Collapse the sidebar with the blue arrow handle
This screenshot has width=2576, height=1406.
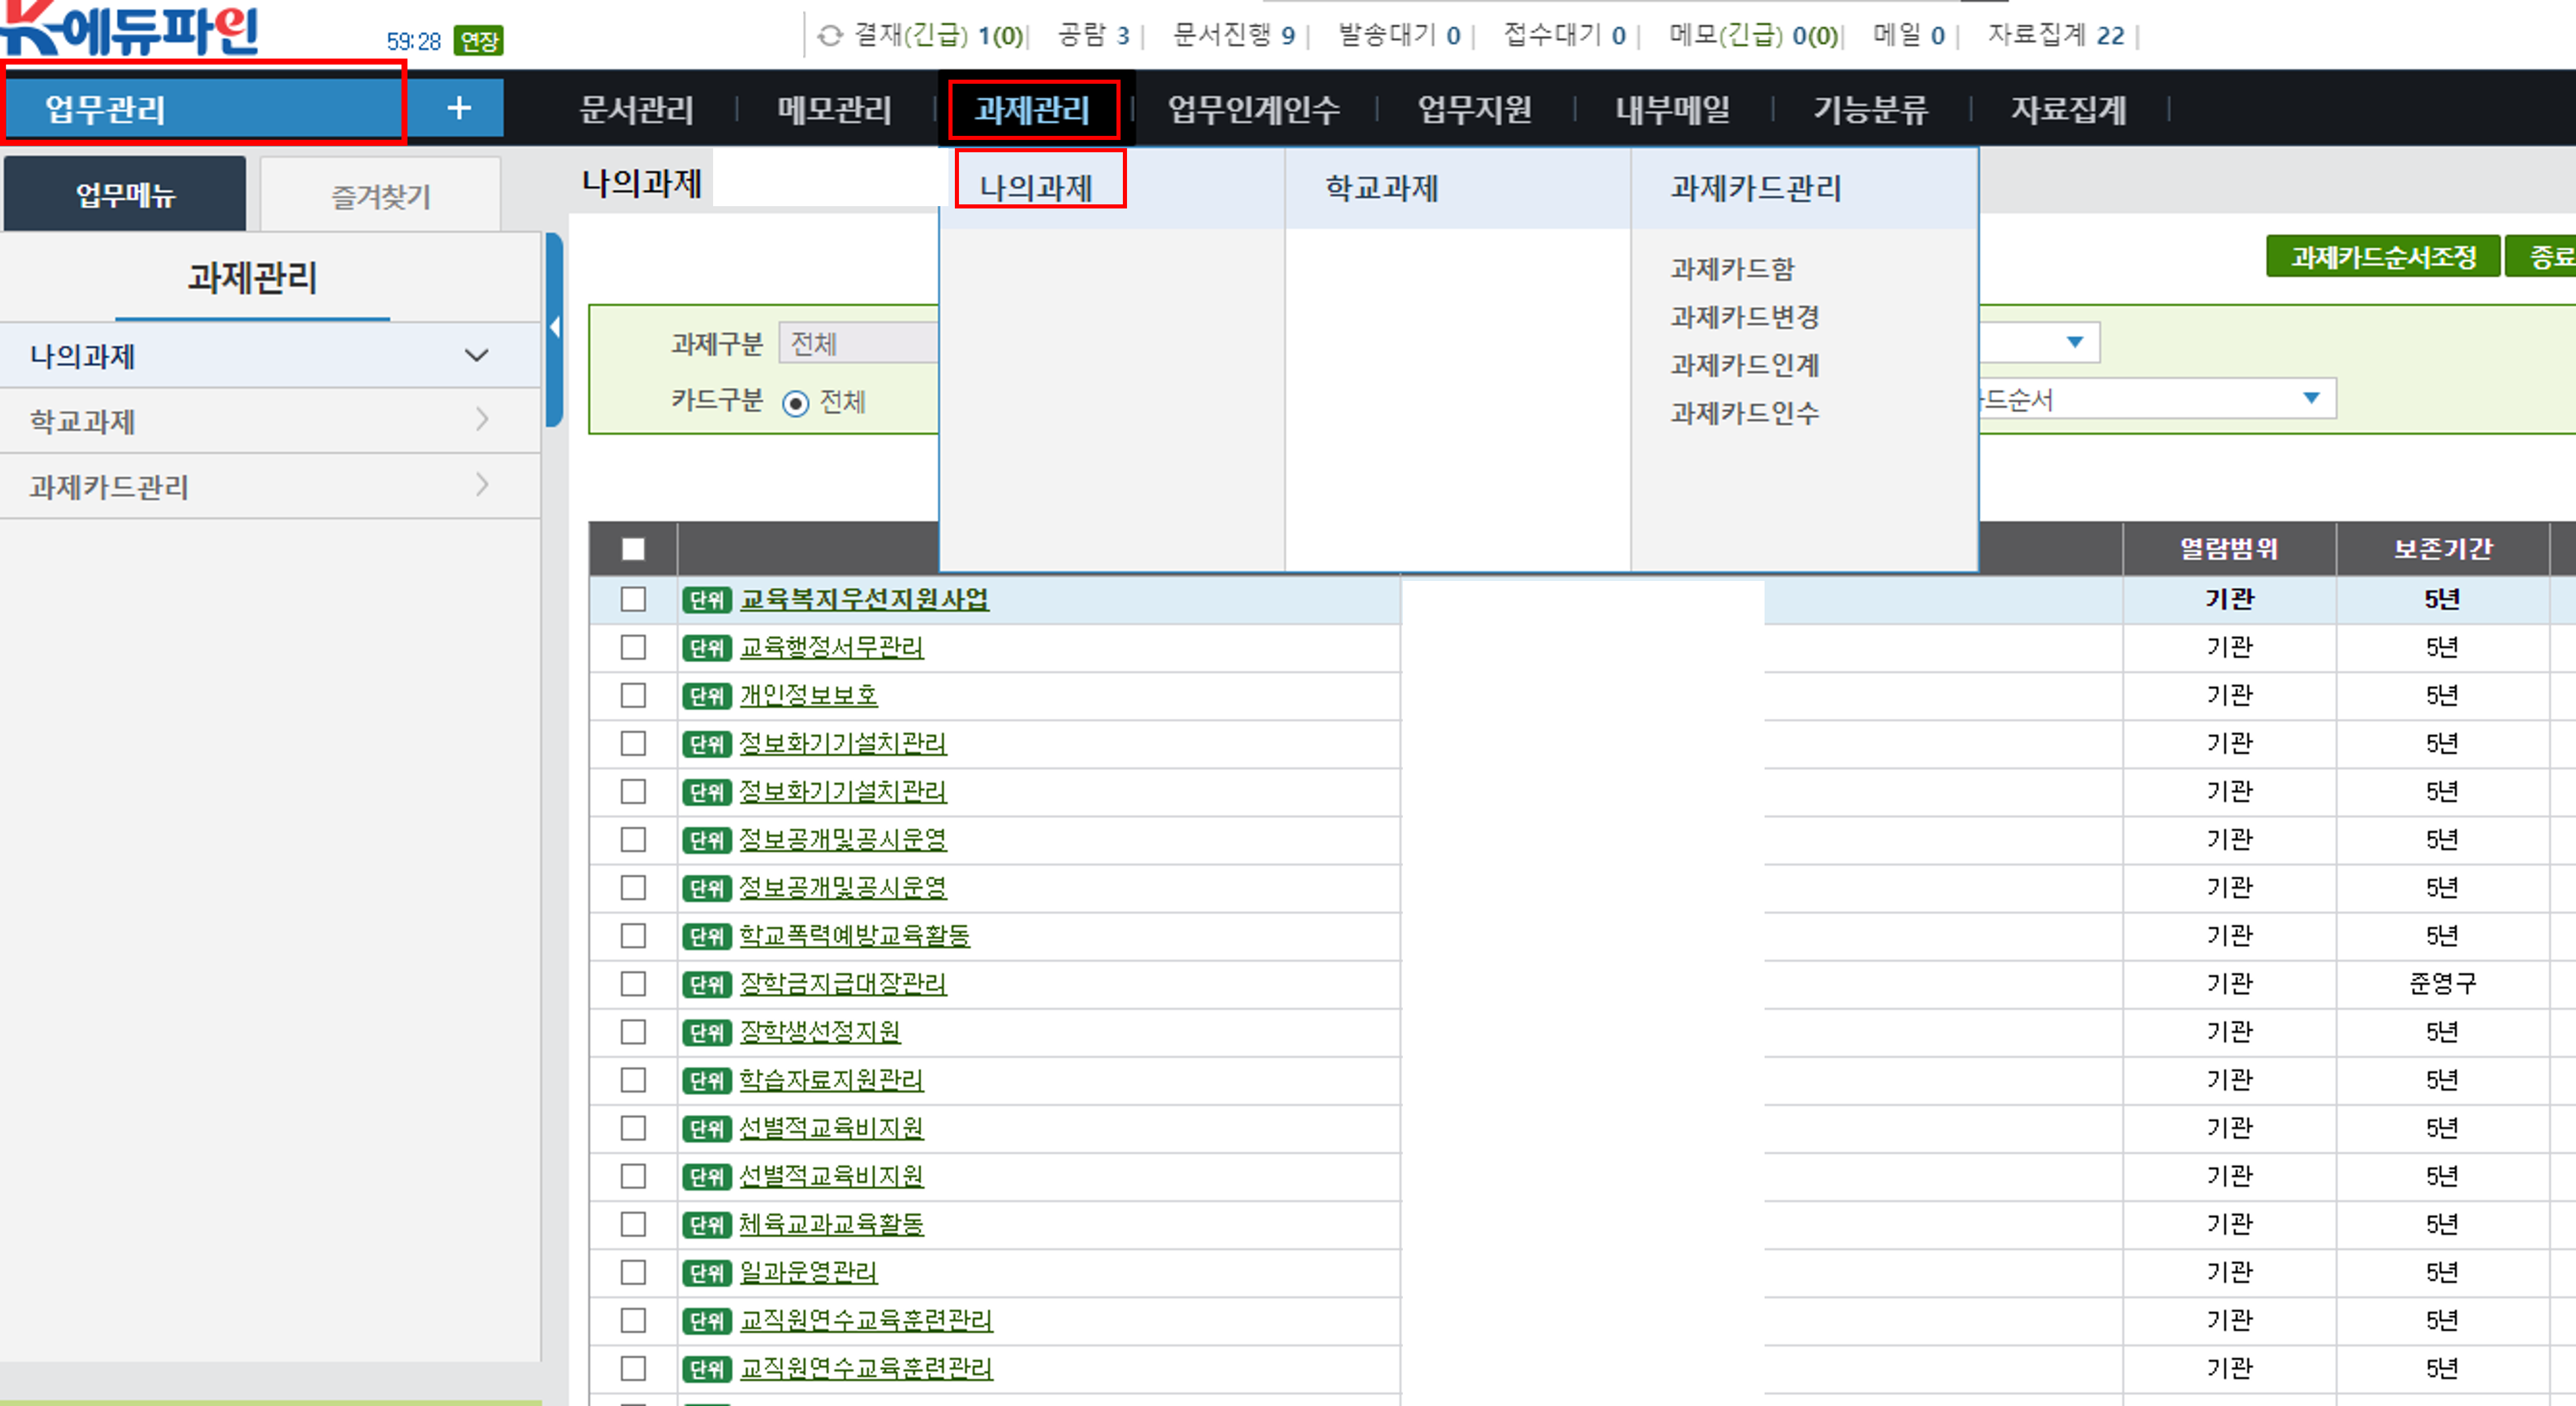(554, 328)
